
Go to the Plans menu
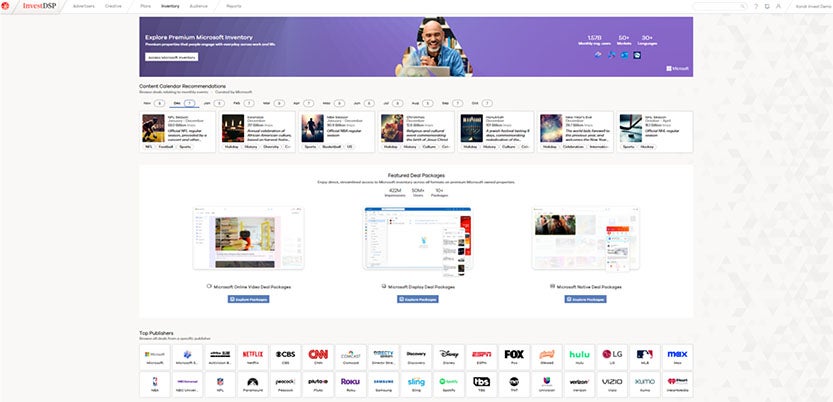tap(146, 6)
